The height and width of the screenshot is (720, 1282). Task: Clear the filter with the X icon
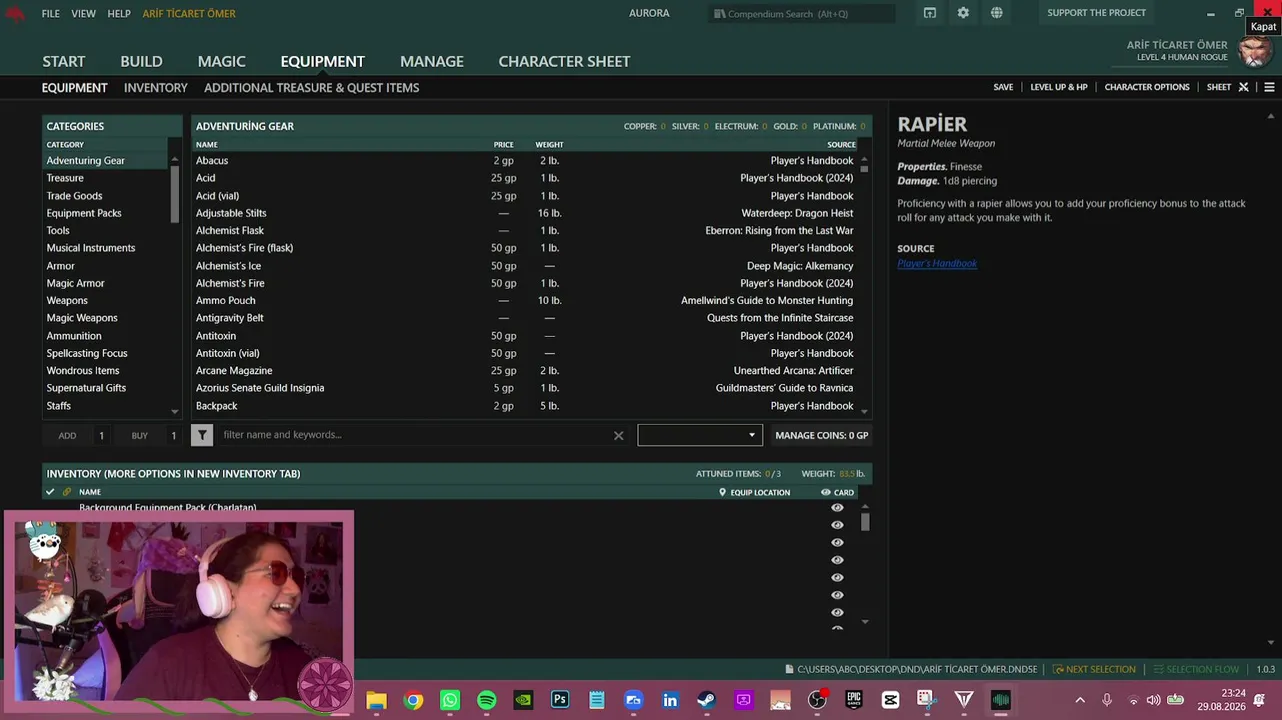(618, 435)
